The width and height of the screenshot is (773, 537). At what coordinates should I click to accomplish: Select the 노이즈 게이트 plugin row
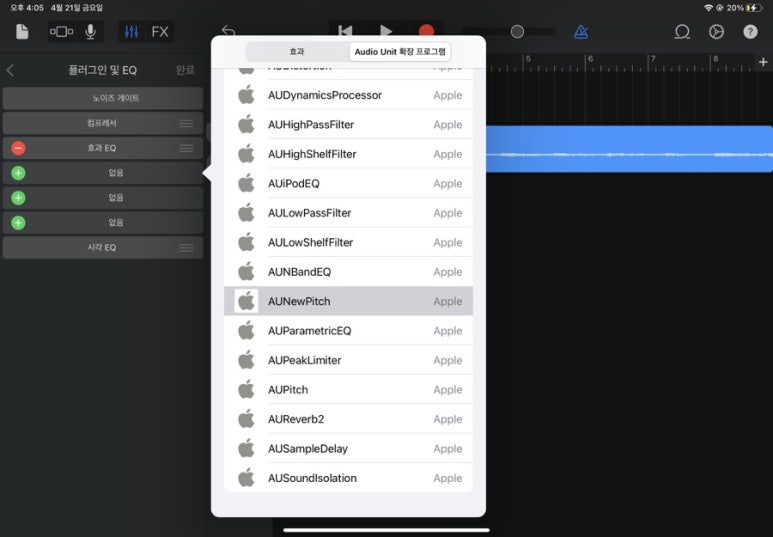pos(103,98)
